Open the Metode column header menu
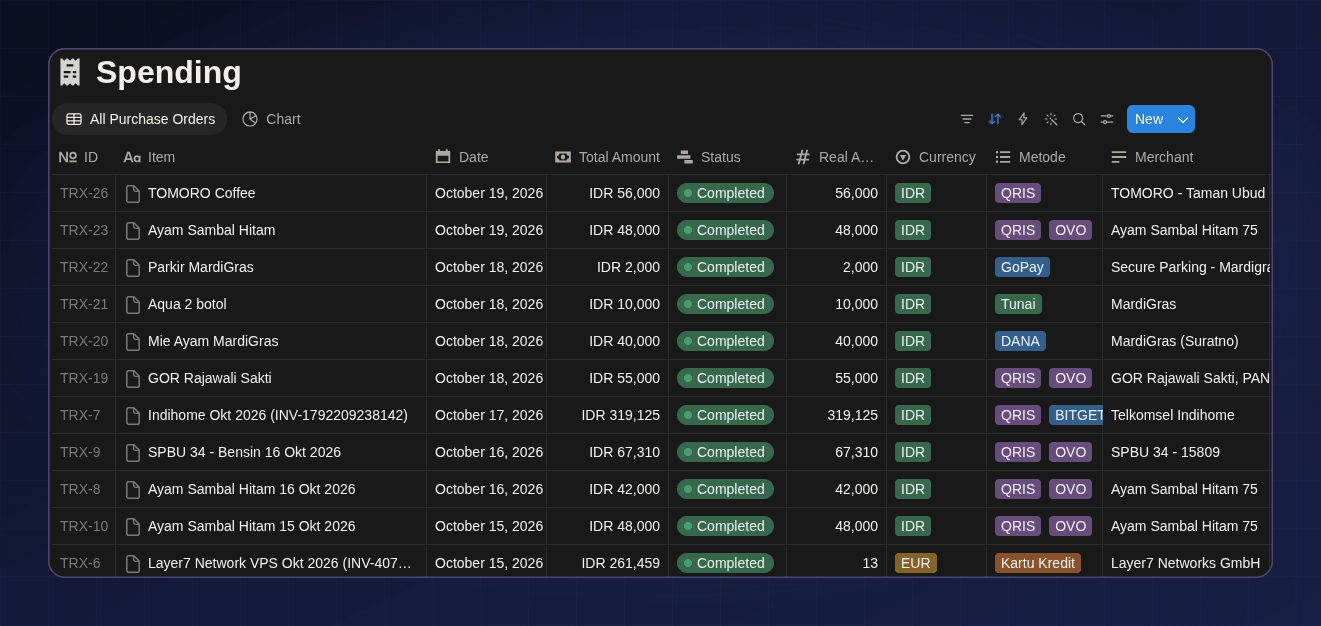This screenshot has width=1321, height=626. click(x=1044, y=157)
